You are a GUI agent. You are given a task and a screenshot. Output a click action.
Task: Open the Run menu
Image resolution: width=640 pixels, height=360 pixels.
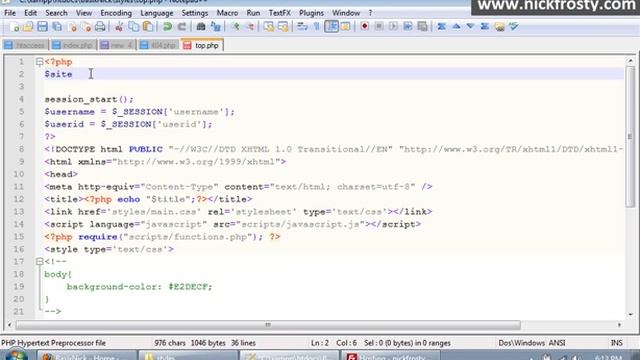coord(253,13)
